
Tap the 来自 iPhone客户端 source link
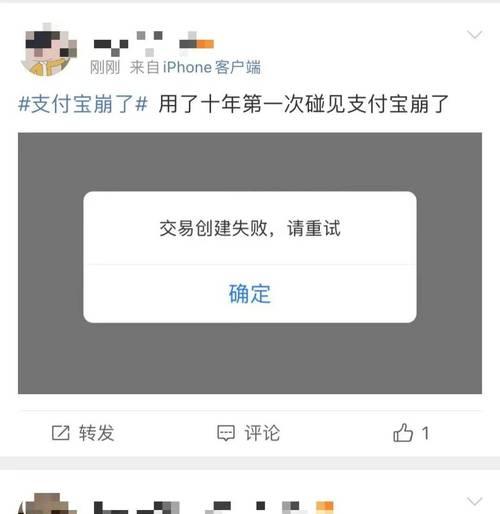(x=195, y=67)
